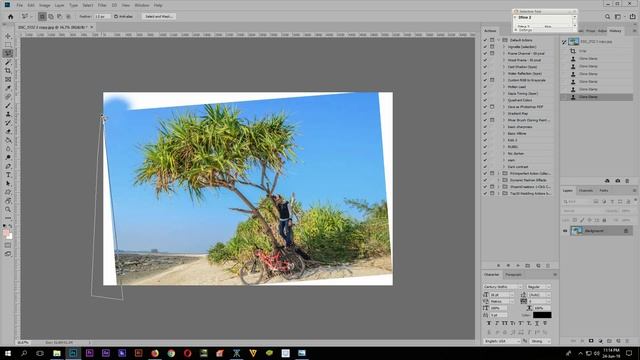
Task: Toggle checkmark for Vignette (selection) action
Action: (485, 47)
